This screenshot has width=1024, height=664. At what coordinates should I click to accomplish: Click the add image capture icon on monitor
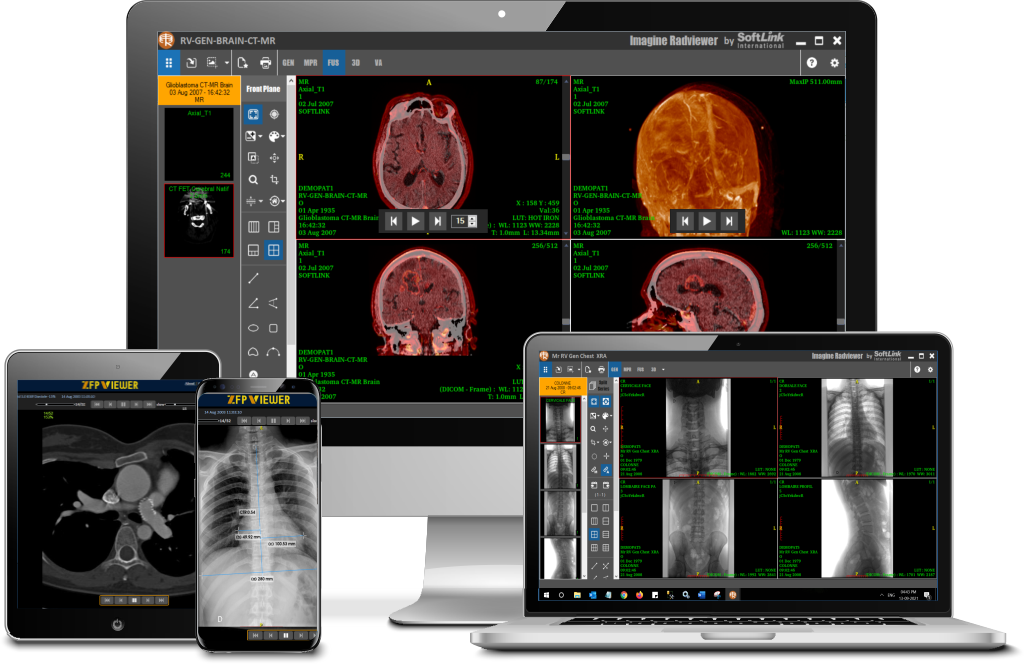tap(212, 63)
